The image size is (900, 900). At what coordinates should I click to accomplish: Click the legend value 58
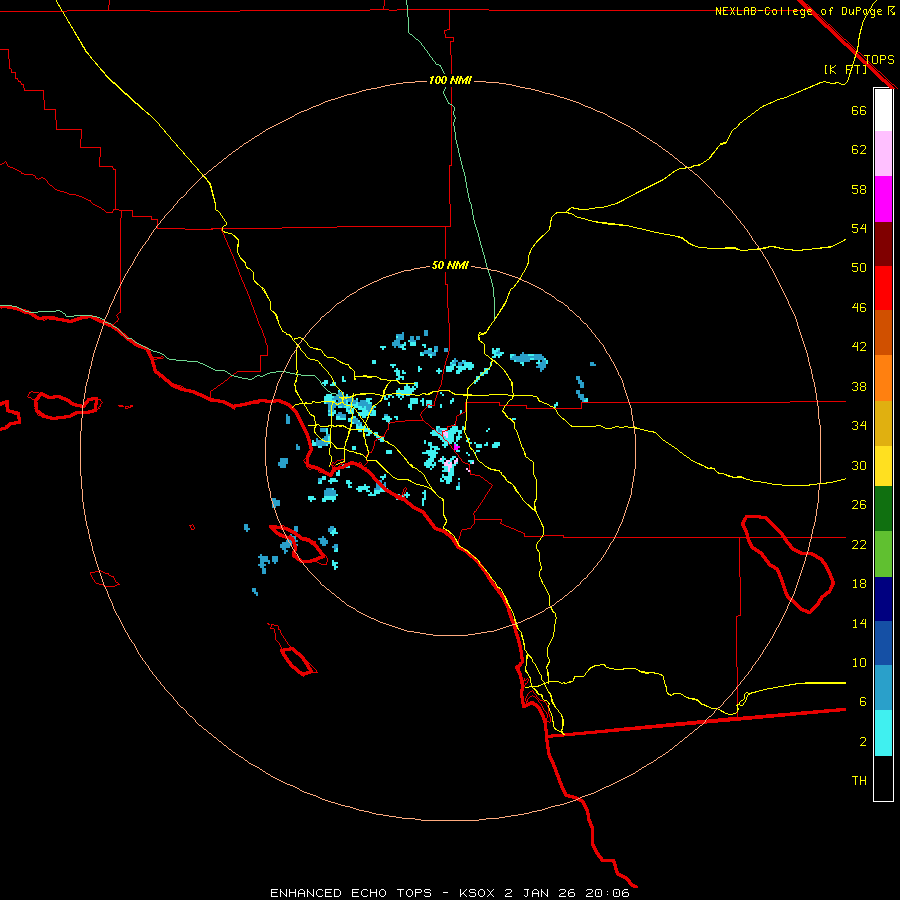point(859,189)
